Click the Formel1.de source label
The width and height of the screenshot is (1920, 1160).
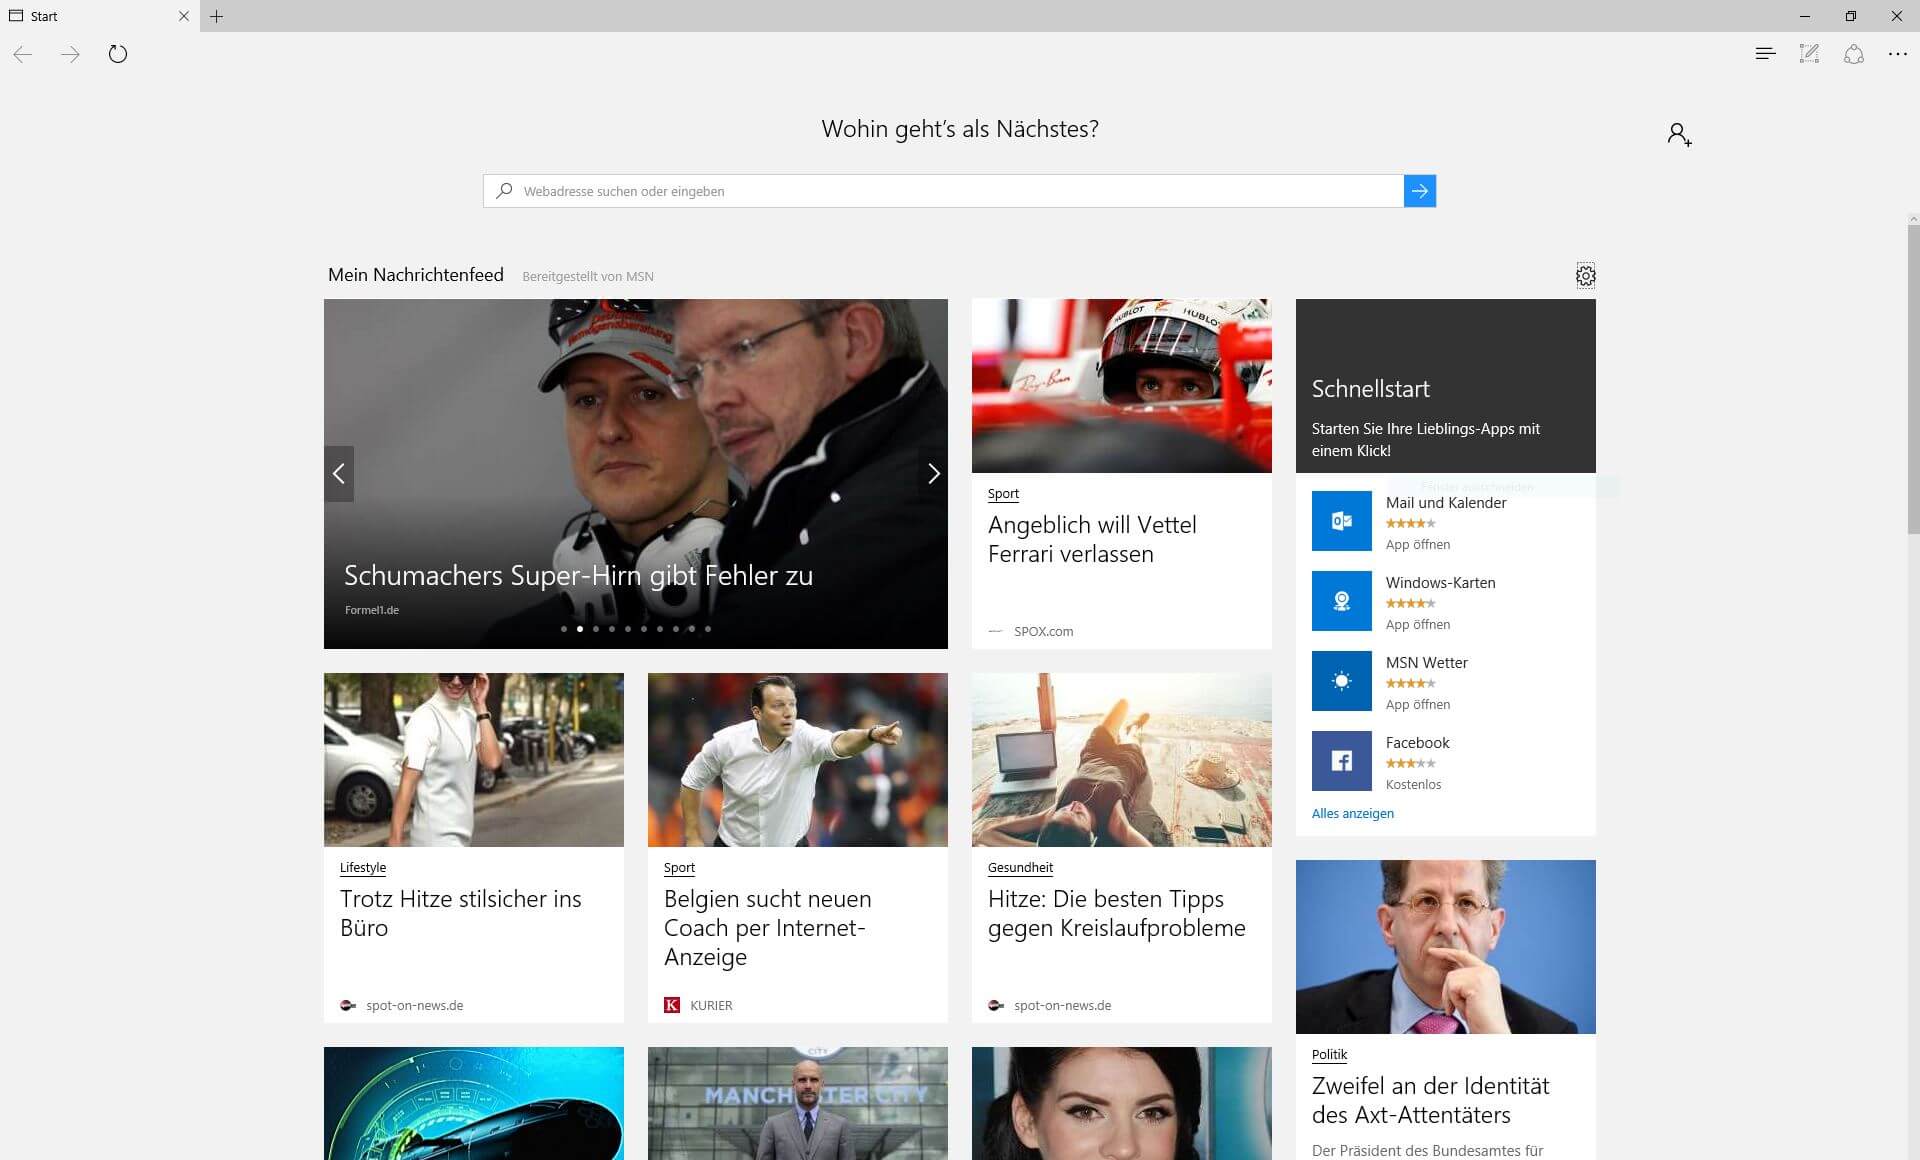click(372, 610)
